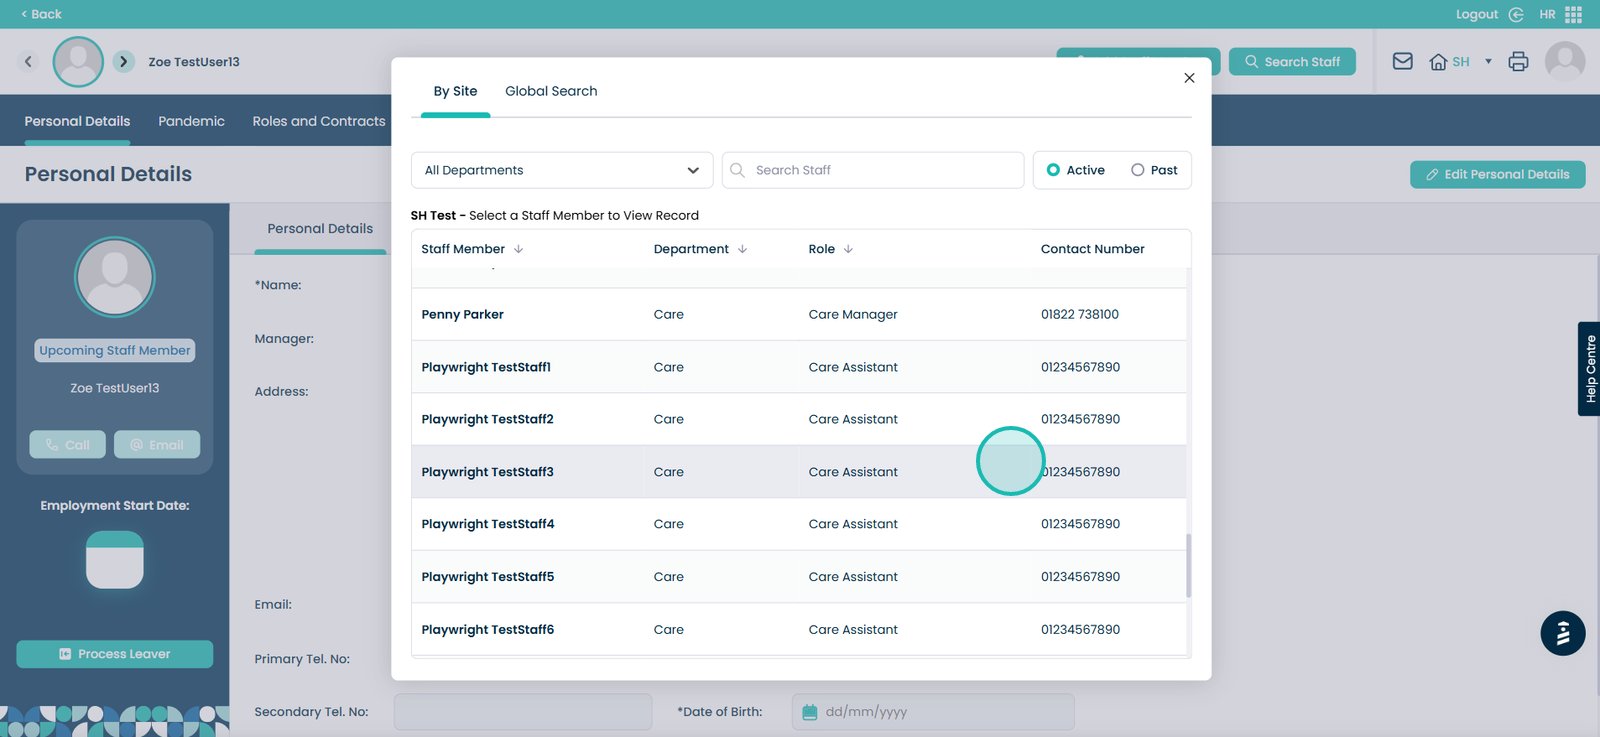Select the Past radio button

[1137, 170]
